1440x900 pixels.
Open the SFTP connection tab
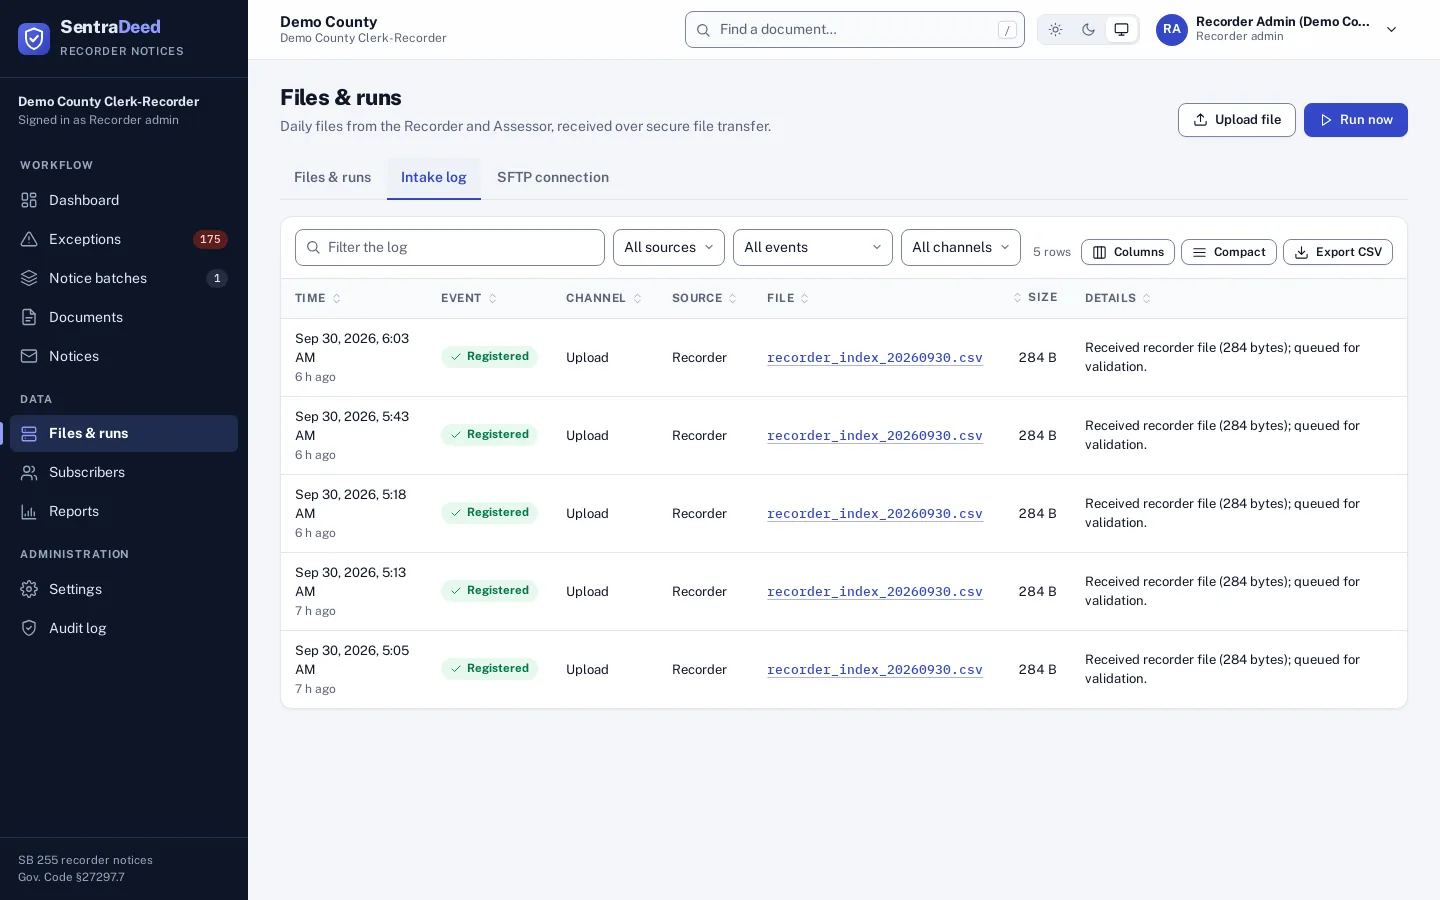click(x=553, y=178)
